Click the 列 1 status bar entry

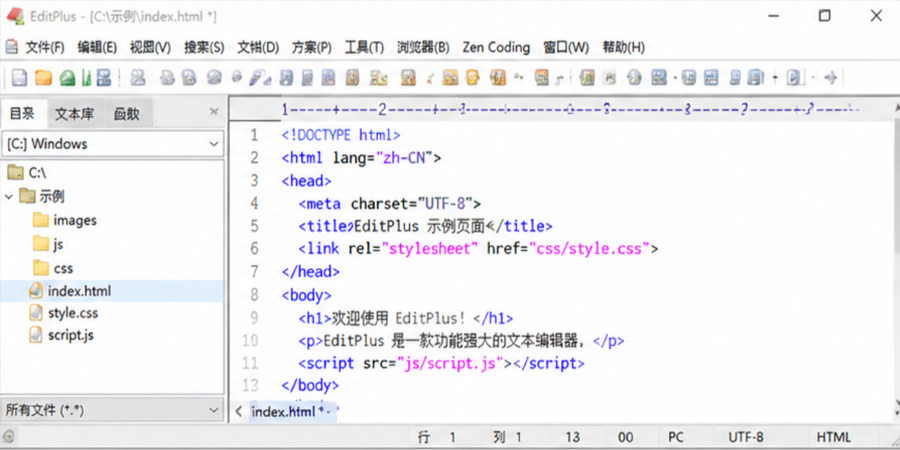pos(507,437)
